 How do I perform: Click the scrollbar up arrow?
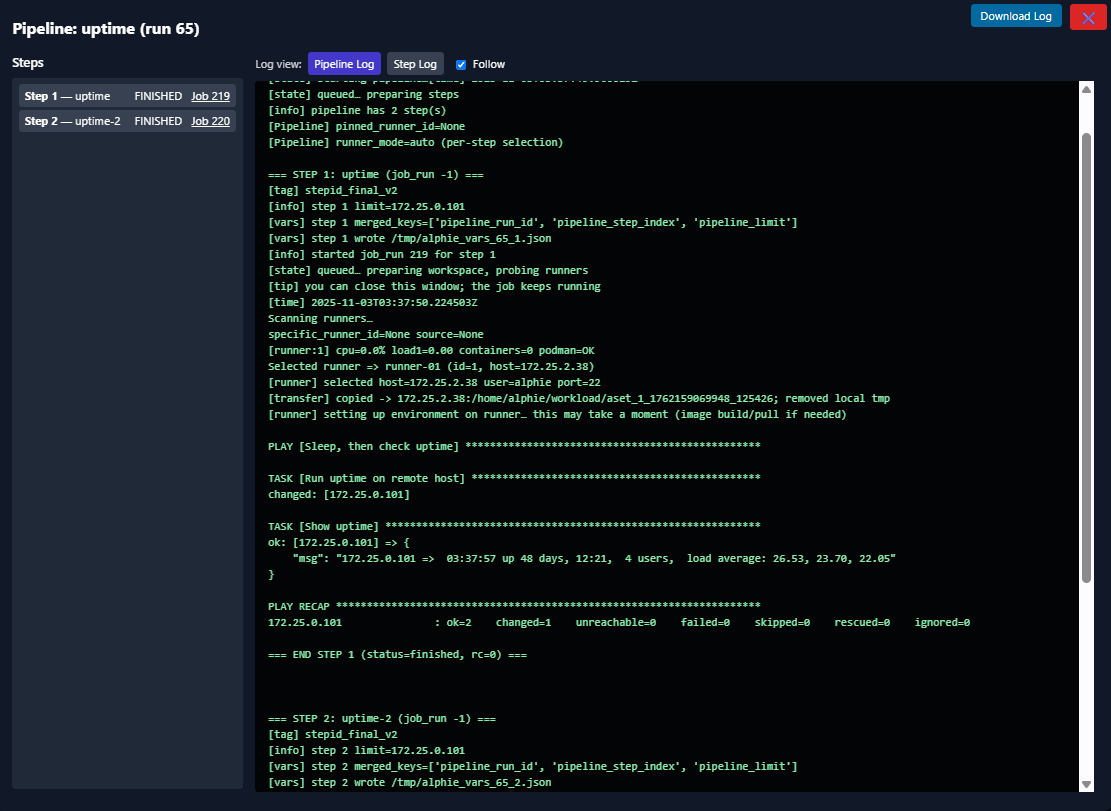(1086, 87)
